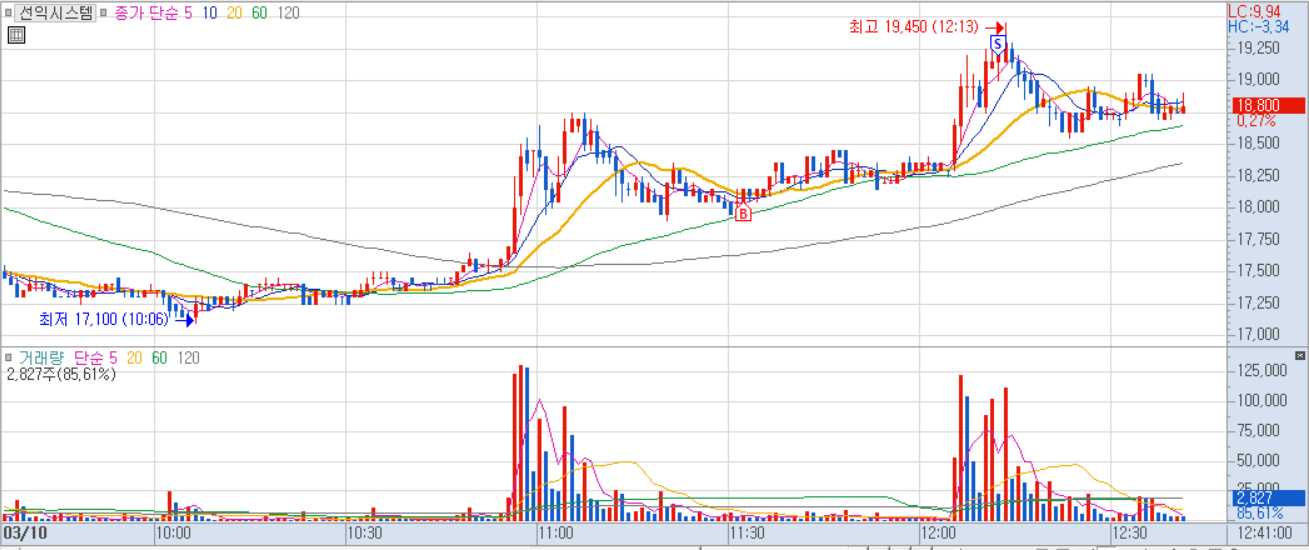This screenshot has width=1309, height=550.
Task: Click the 10:30 time axis label
Action: [x=366, y=534]
